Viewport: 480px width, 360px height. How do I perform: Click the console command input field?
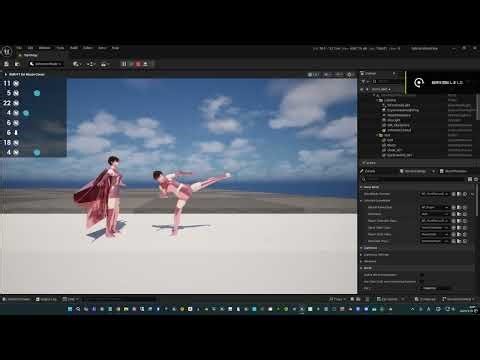(x=120, y=299)
